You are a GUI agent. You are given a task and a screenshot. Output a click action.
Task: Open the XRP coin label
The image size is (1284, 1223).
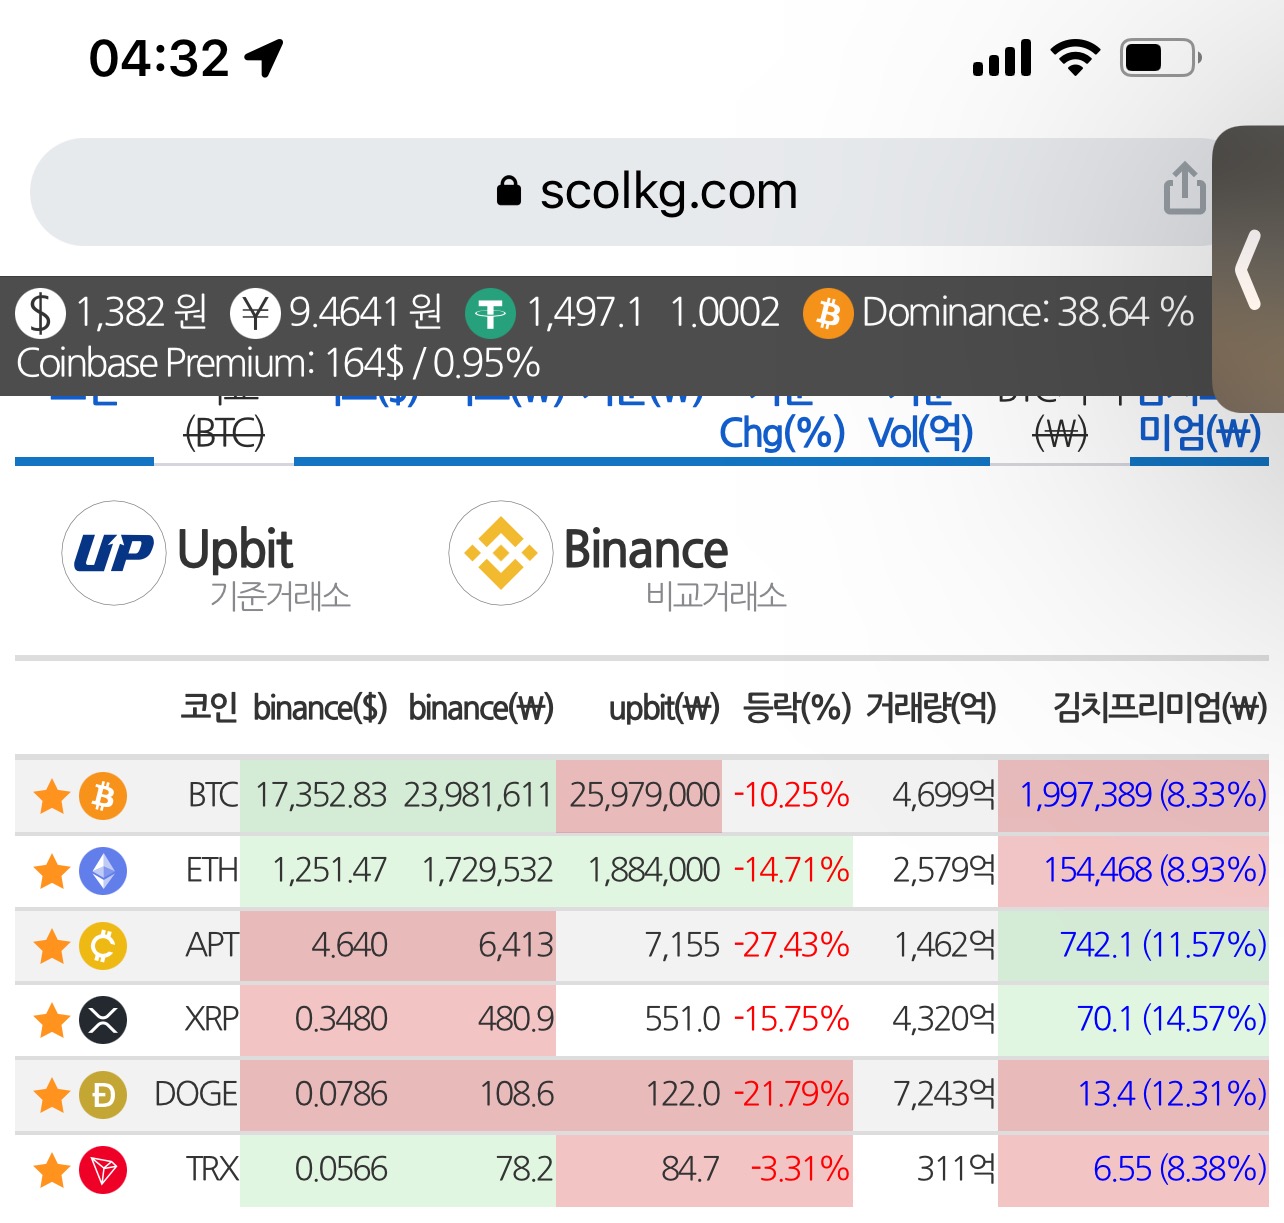tap(212, 1020)
